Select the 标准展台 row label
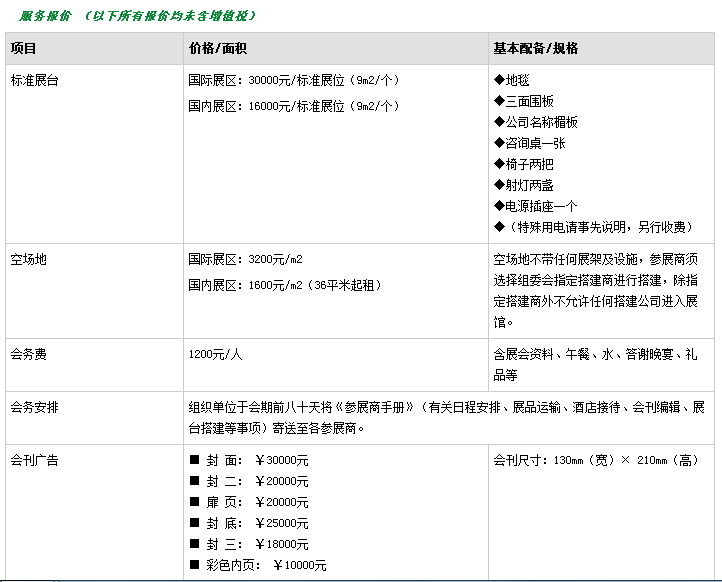 34,80
